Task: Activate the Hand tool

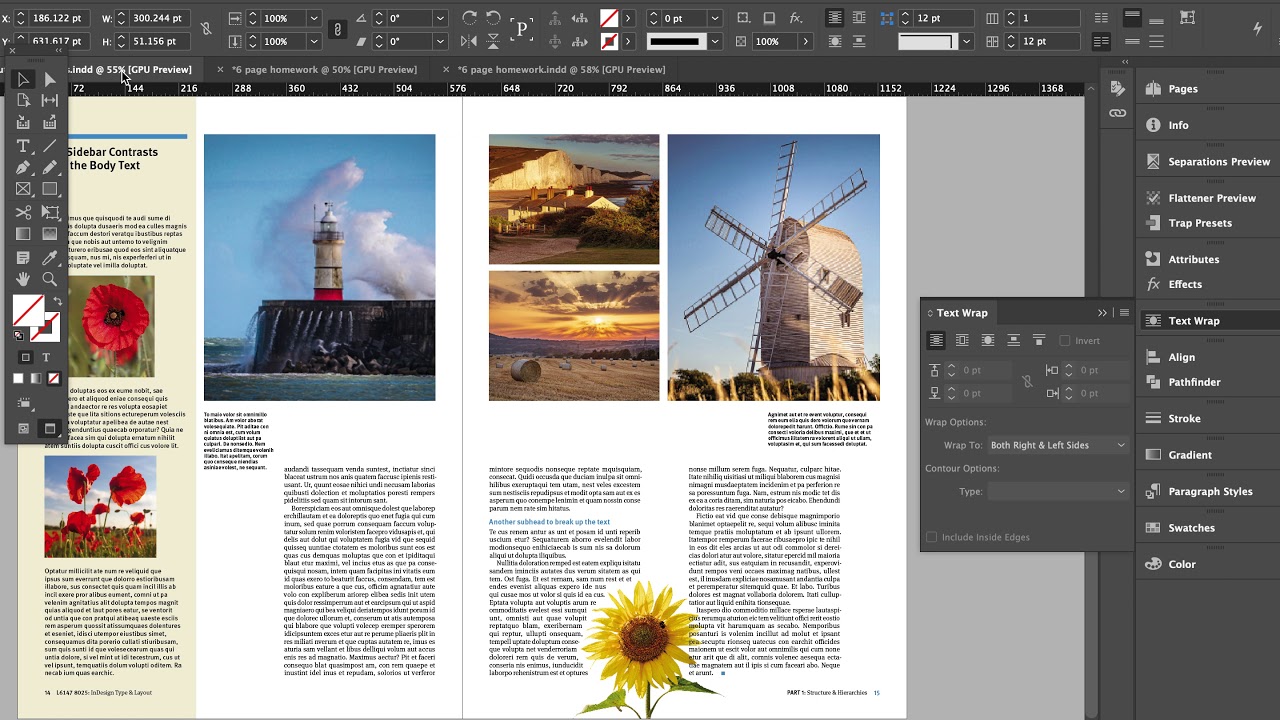Action: coord(23,280)
